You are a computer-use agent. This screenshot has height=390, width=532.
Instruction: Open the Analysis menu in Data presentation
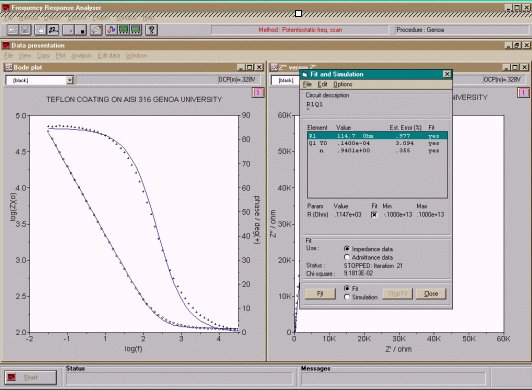coord(81,55)
